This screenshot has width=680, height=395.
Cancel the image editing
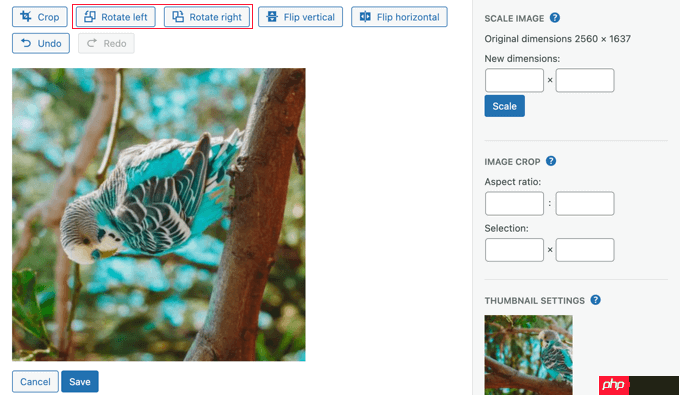coord(35,382)
